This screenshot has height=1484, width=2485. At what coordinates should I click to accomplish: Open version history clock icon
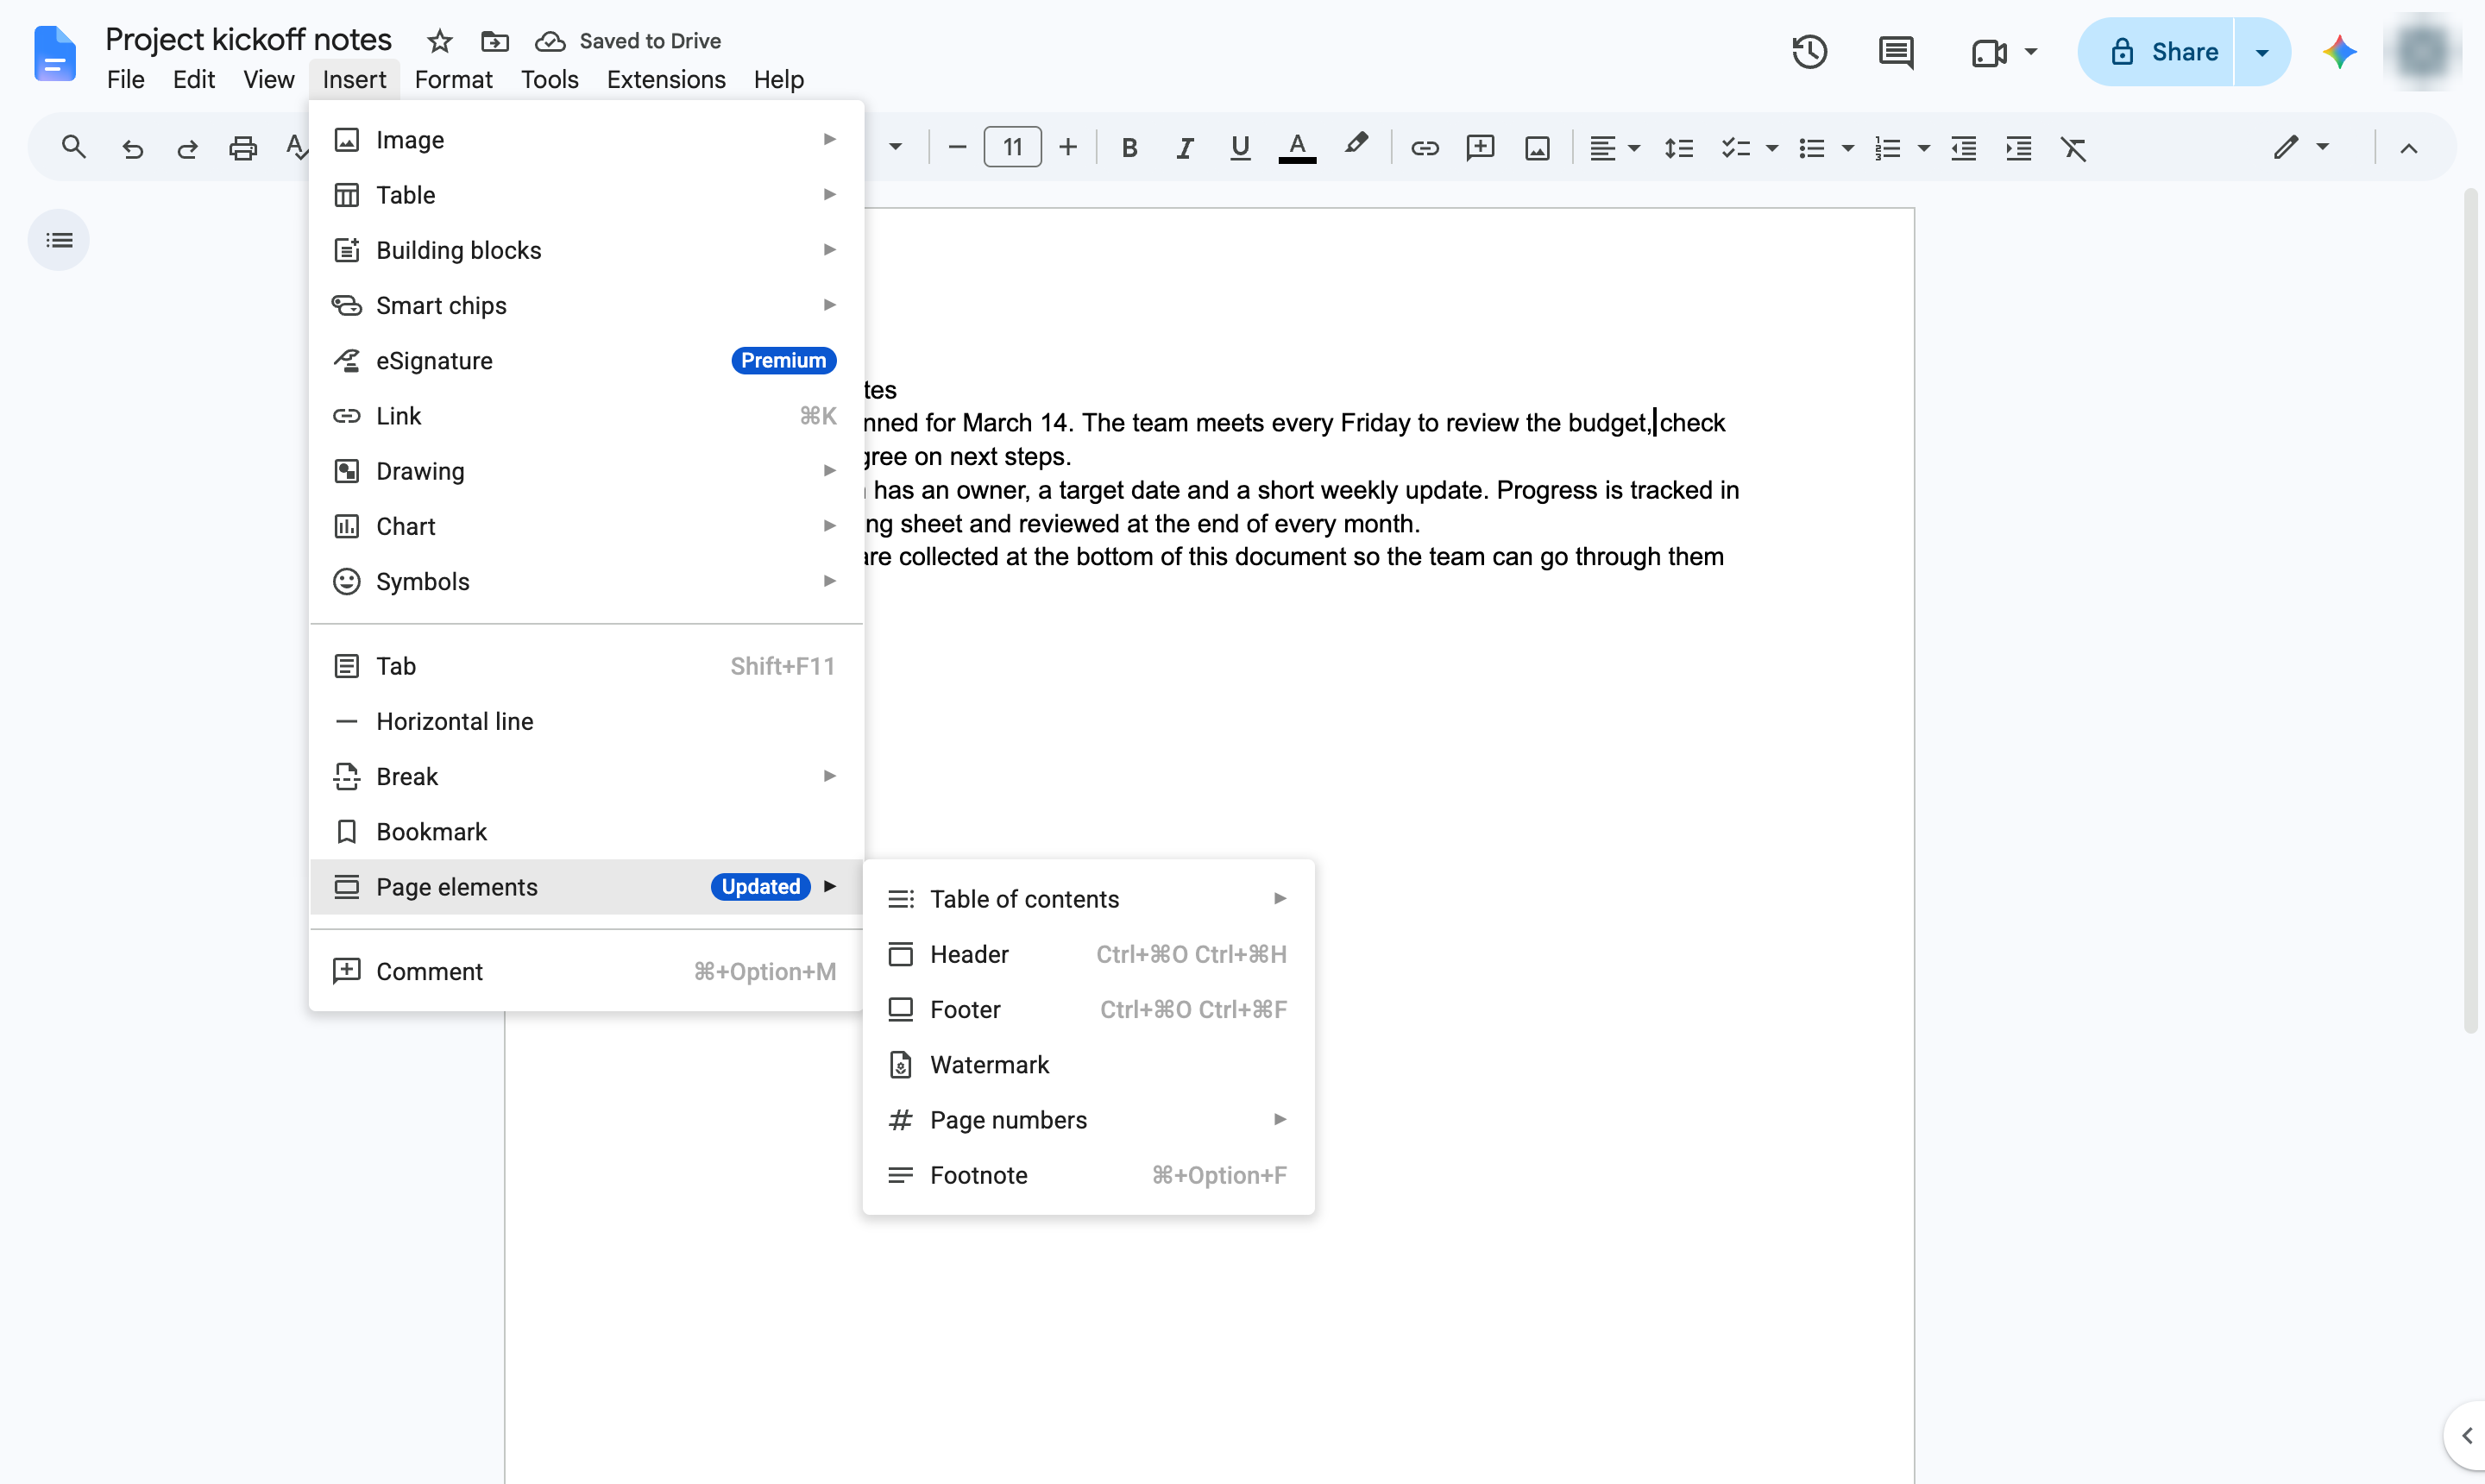click(1809, 52)
